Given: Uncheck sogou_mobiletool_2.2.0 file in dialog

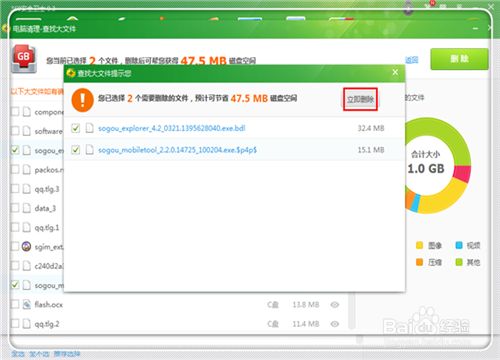Looking at the screenshot, I should [76, 150].
